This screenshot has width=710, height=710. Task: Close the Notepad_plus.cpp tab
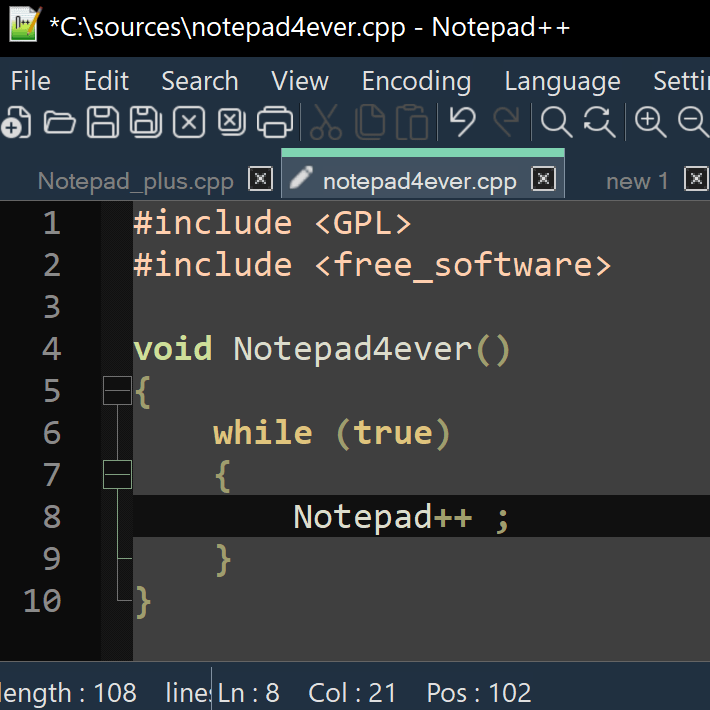coord(260,179)
